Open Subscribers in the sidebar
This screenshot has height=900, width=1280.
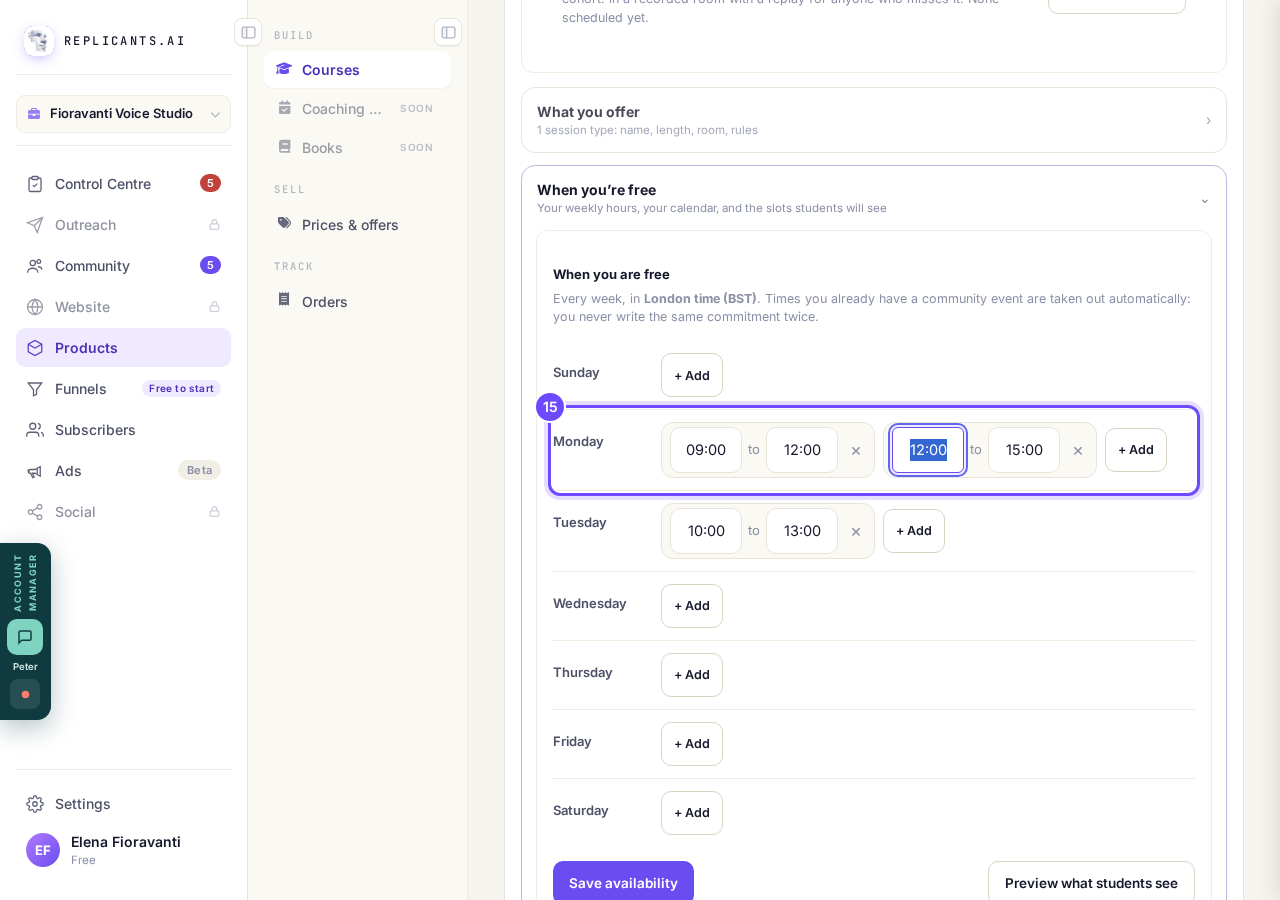click(x=123, y=430)
